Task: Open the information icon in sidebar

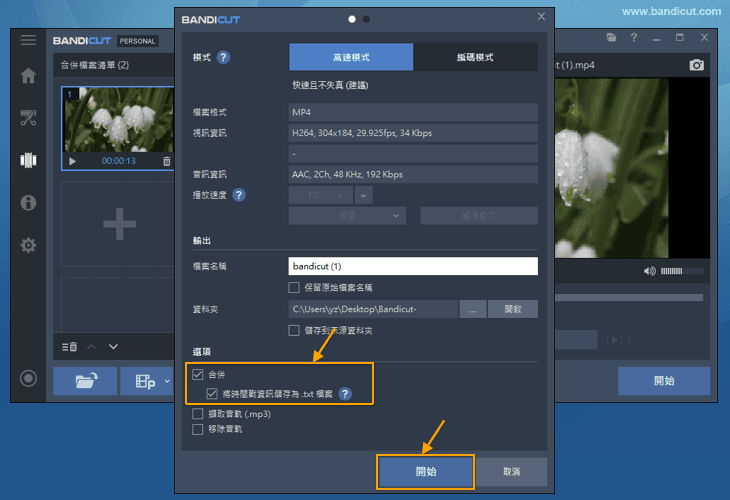Action: (x=28, y=203)
